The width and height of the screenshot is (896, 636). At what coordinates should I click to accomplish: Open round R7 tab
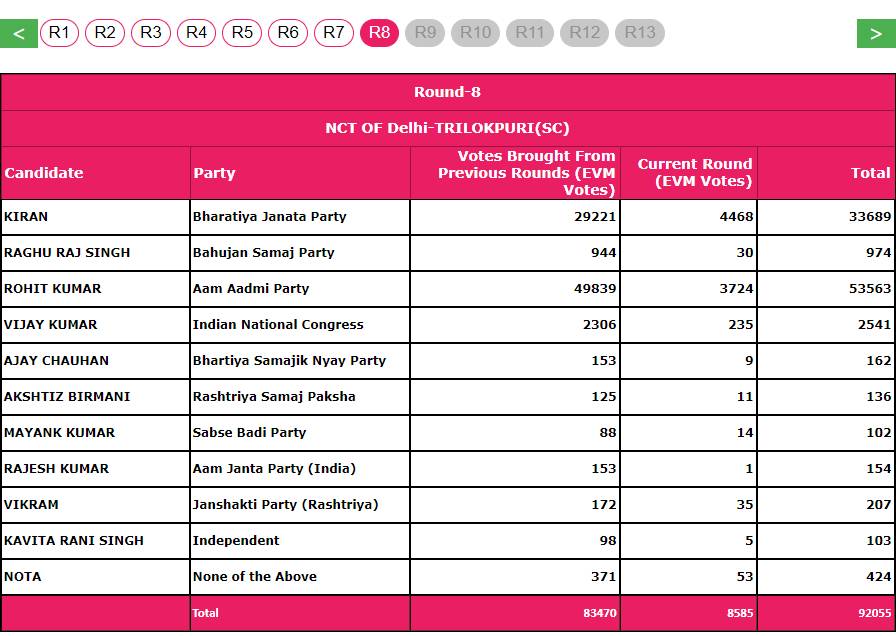334,33
